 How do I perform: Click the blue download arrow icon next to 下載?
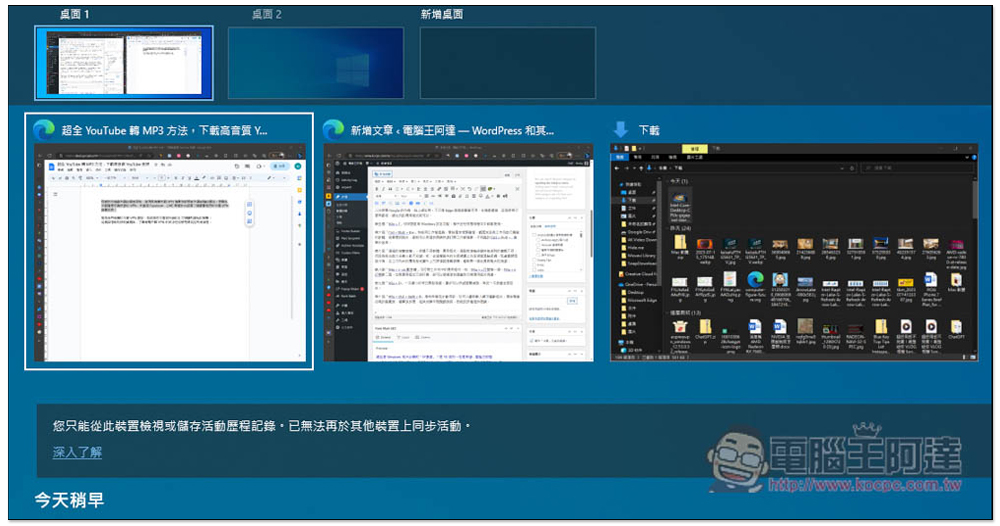click(621, 129)
